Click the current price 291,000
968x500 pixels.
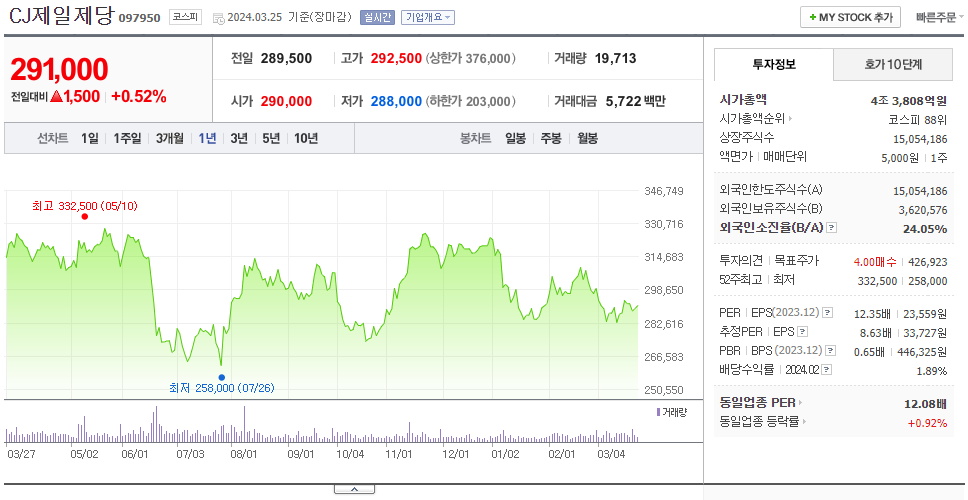[59, 70]
